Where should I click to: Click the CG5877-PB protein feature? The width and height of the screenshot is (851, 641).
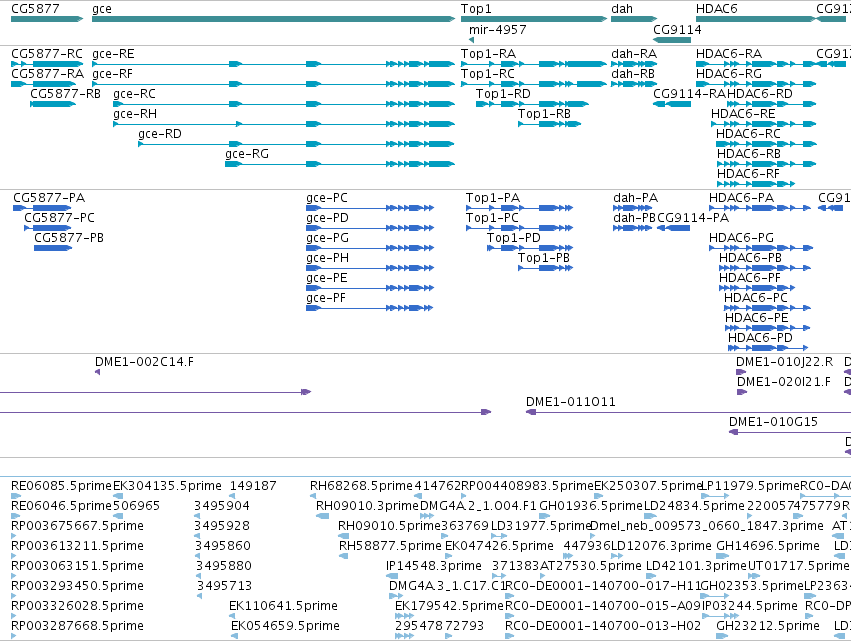click(x=53, y=248)
